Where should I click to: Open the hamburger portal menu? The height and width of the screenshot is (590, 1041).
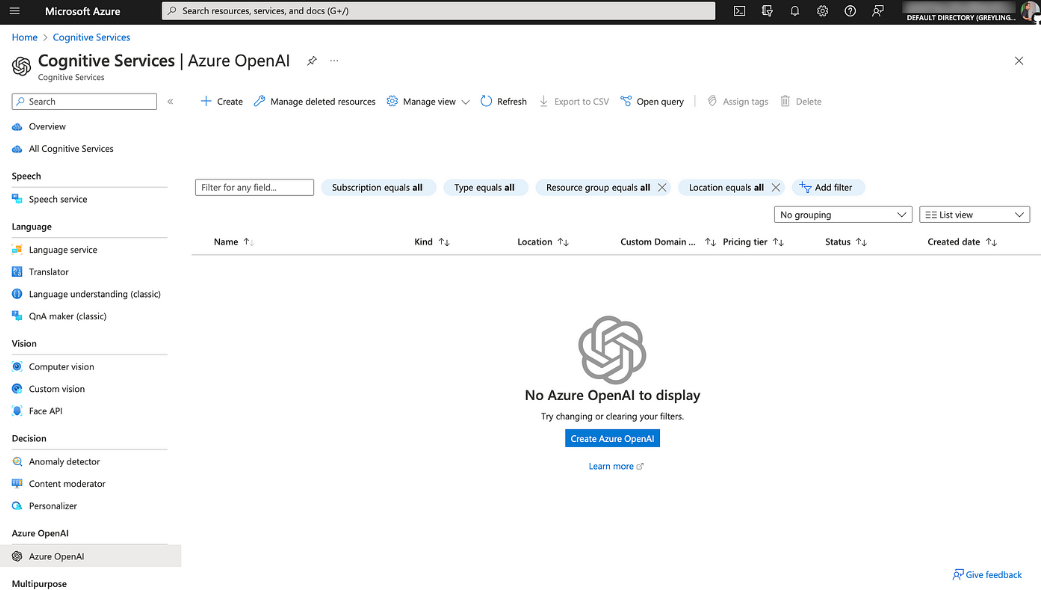click(x=15, y=11)
